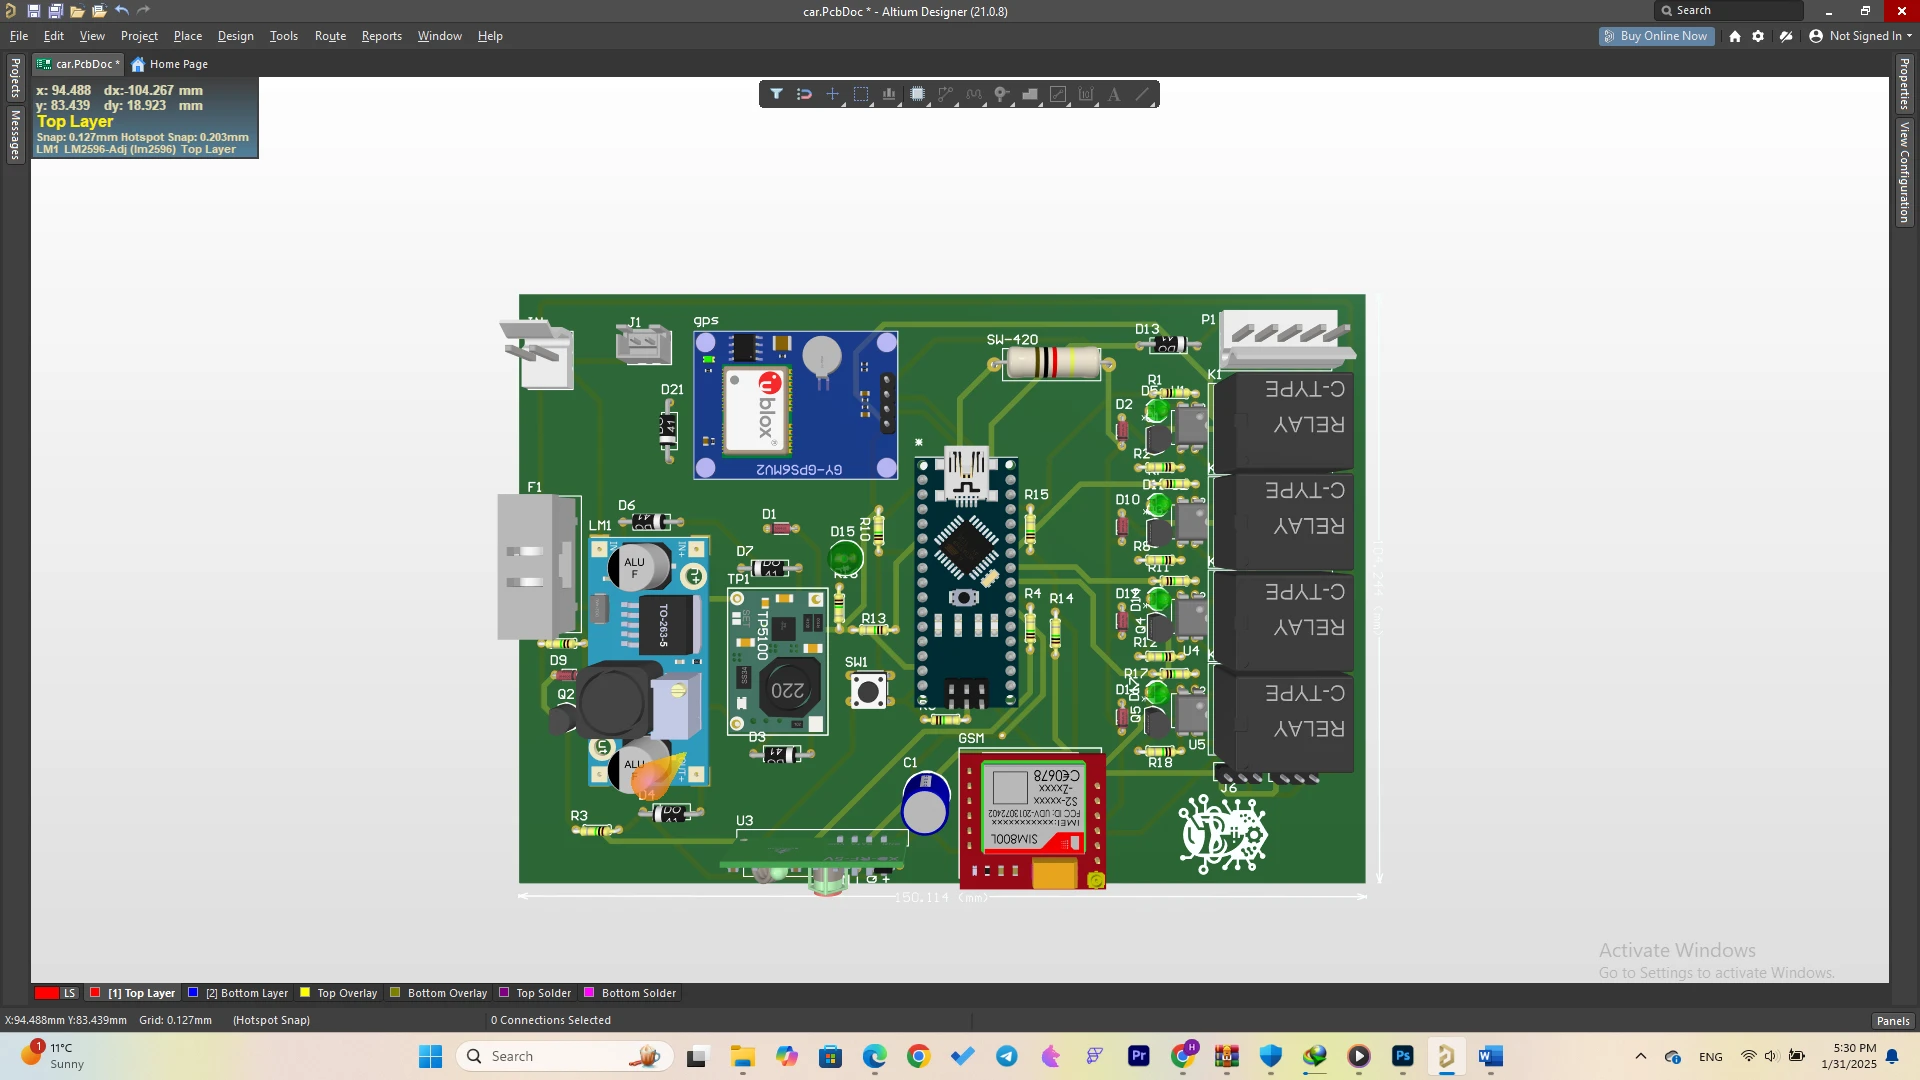Click the Buy Online Now button
Viewport: 1920px width, 1080px height.
[x=1656, y=36]
